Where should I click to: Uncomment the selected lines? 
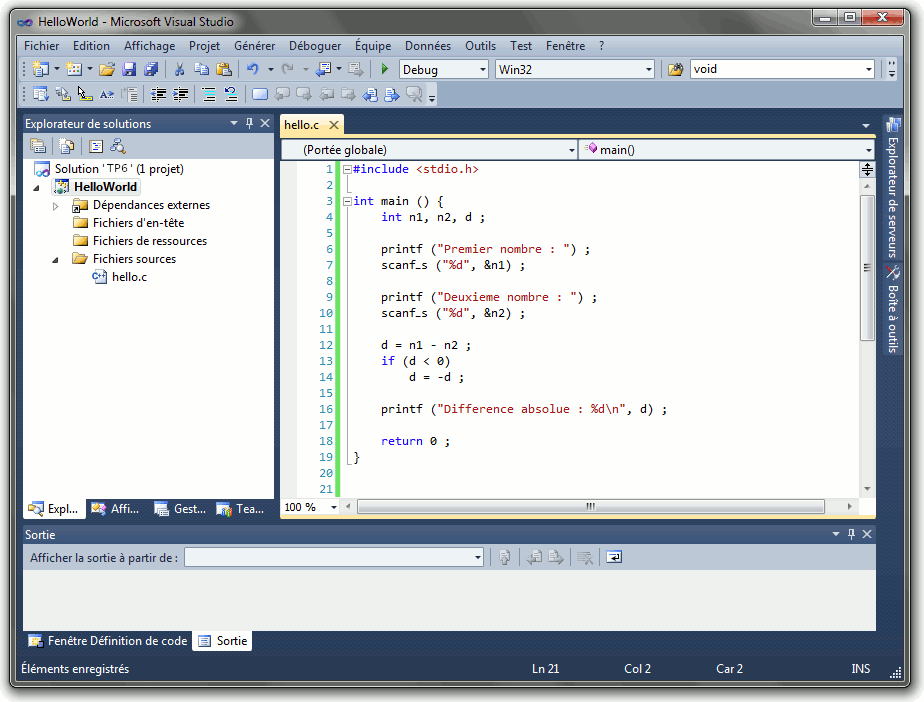231,94
